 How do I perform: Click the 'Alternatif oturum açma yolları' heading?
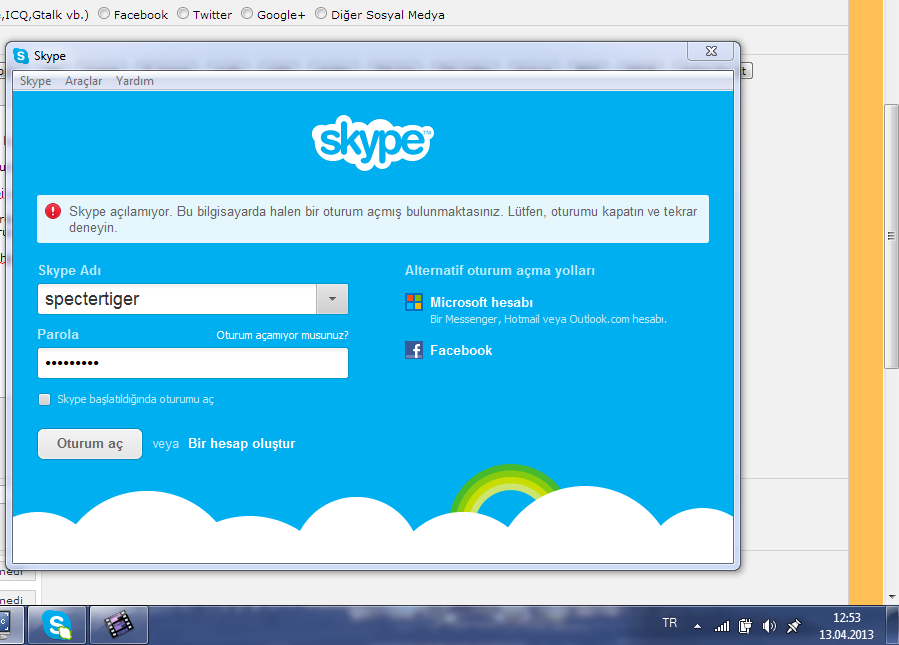(500, 271)
